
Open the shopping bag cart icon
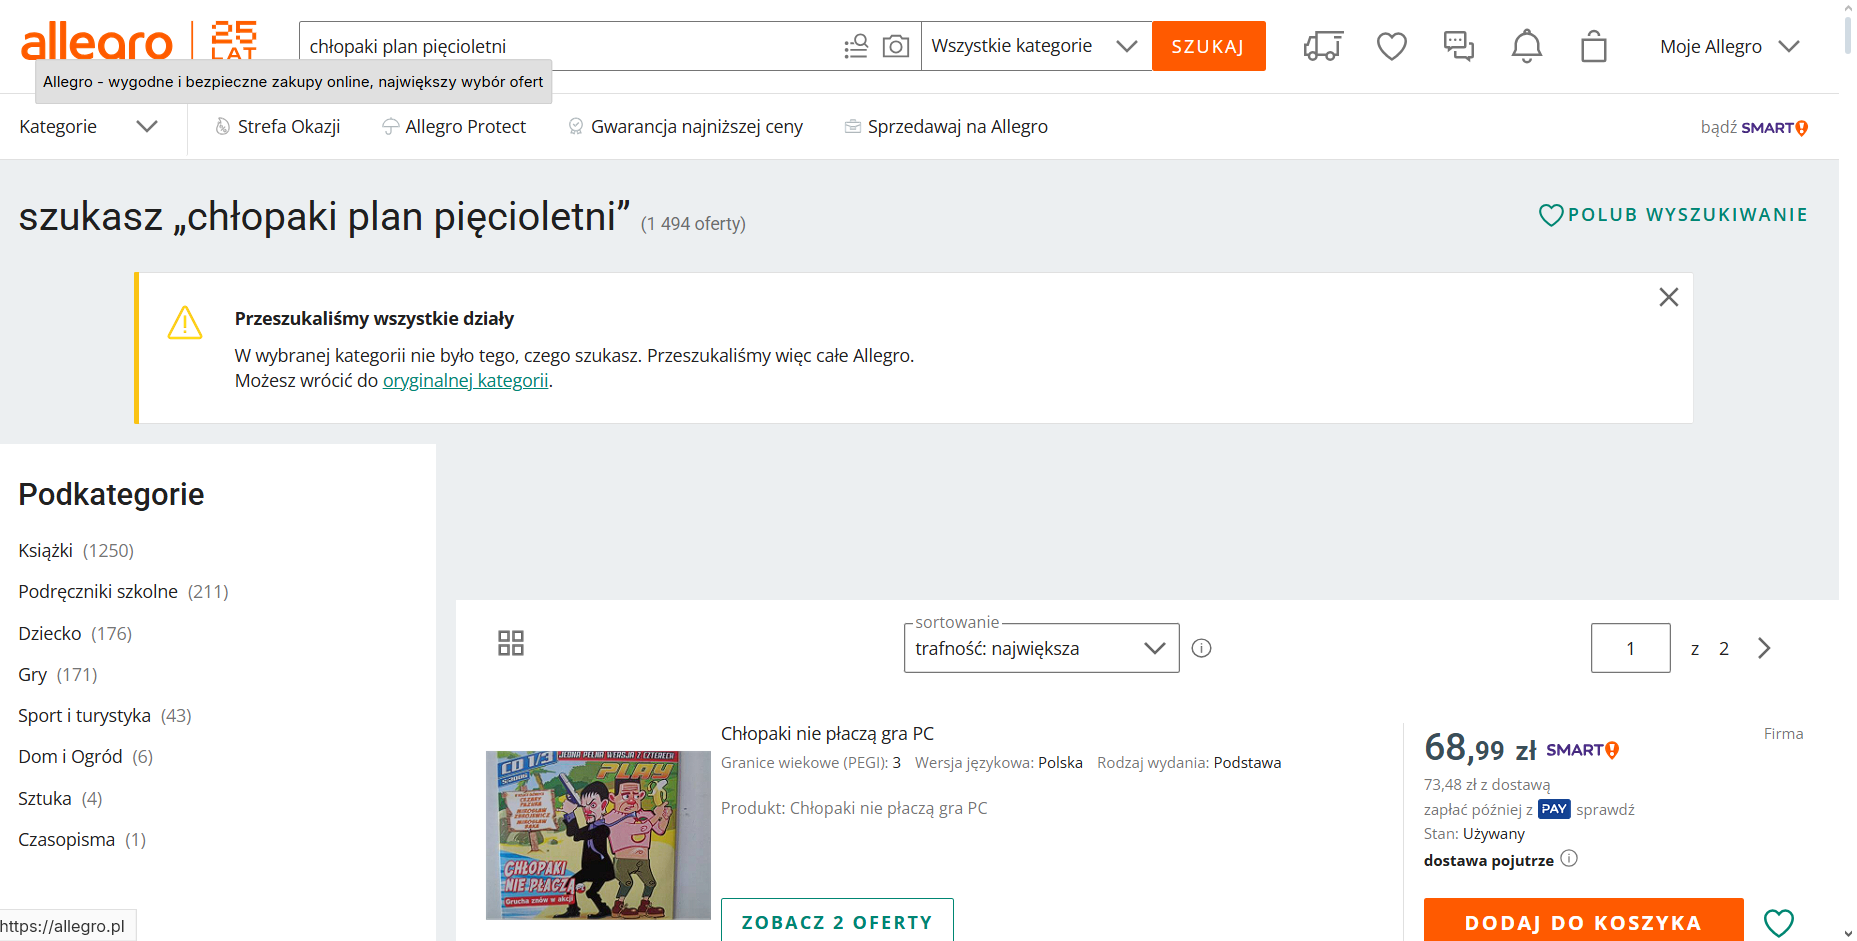(x=1593, y=46)
